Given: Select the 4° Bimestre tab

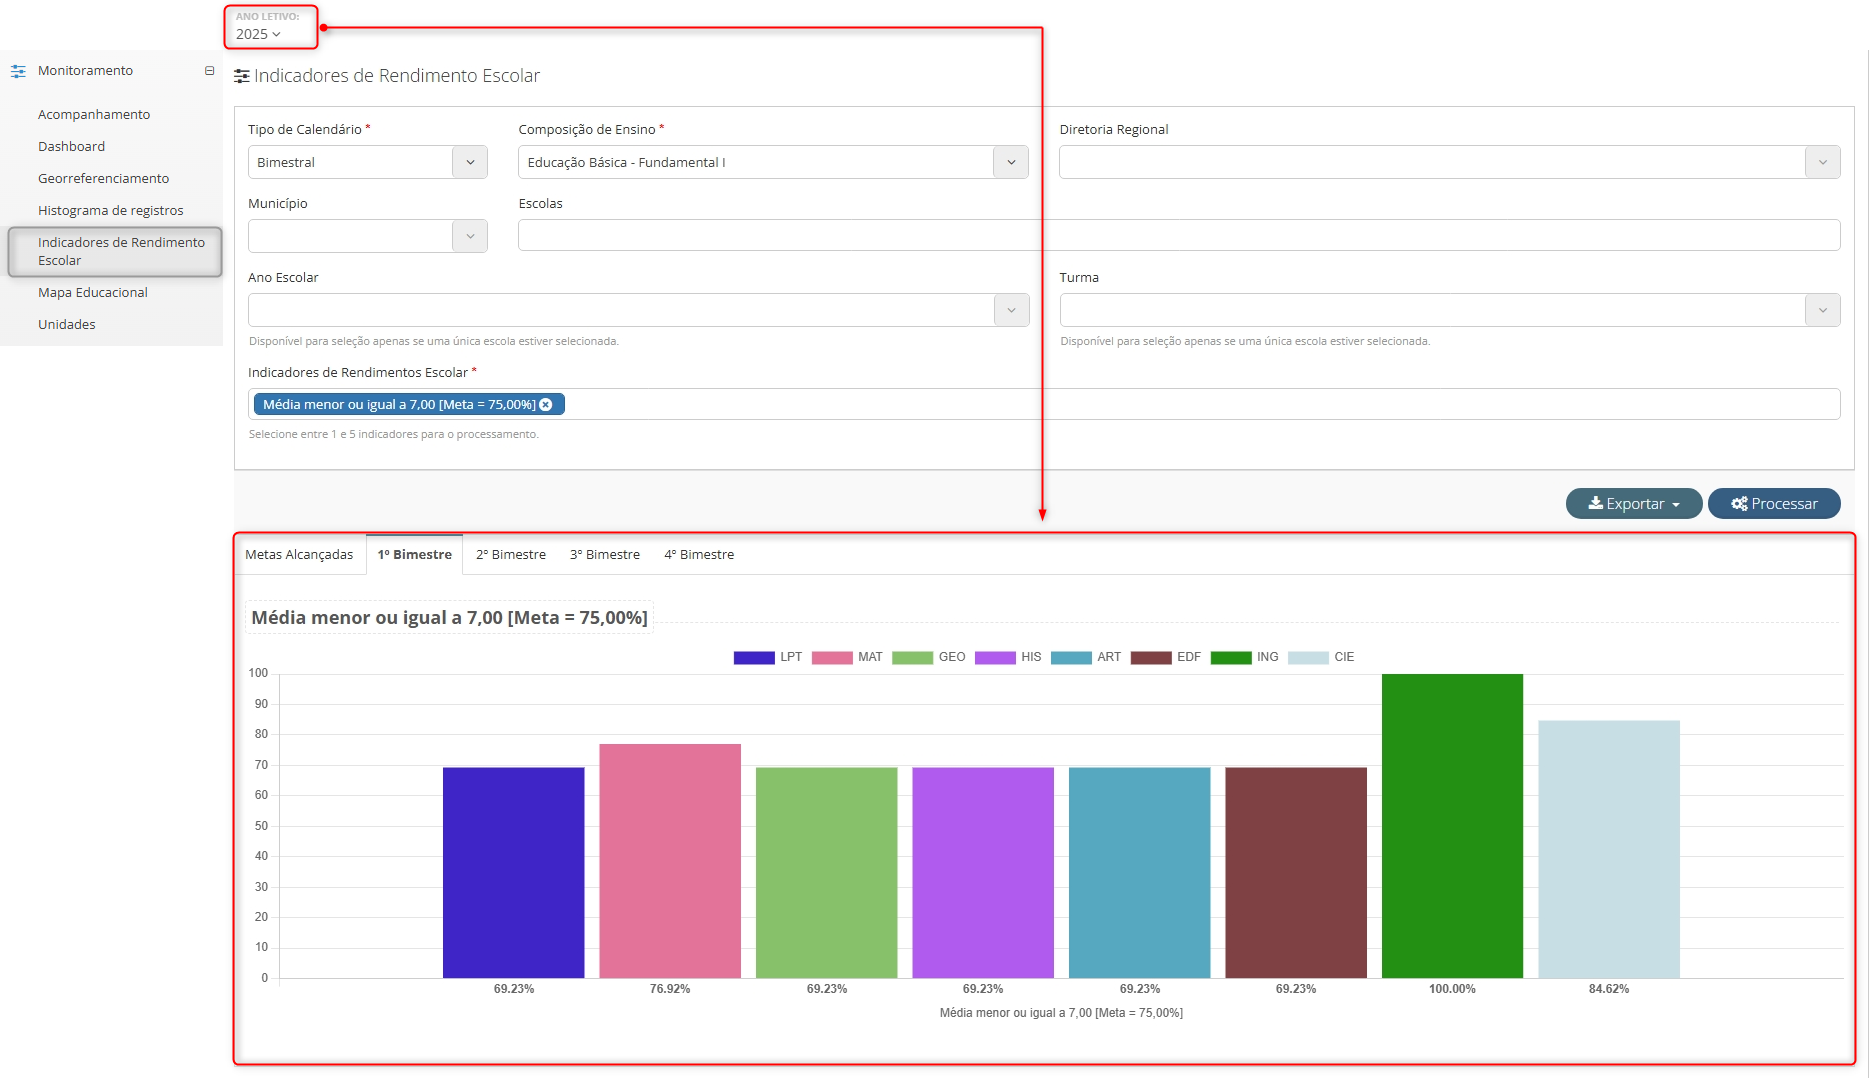Looking at the screenshot, I should [699, 555].
